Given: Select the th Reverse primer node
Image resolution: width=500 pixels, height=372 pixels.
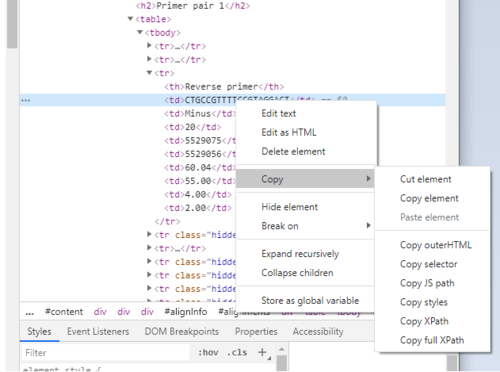Looking at the screenshot, I should (224, 87).
